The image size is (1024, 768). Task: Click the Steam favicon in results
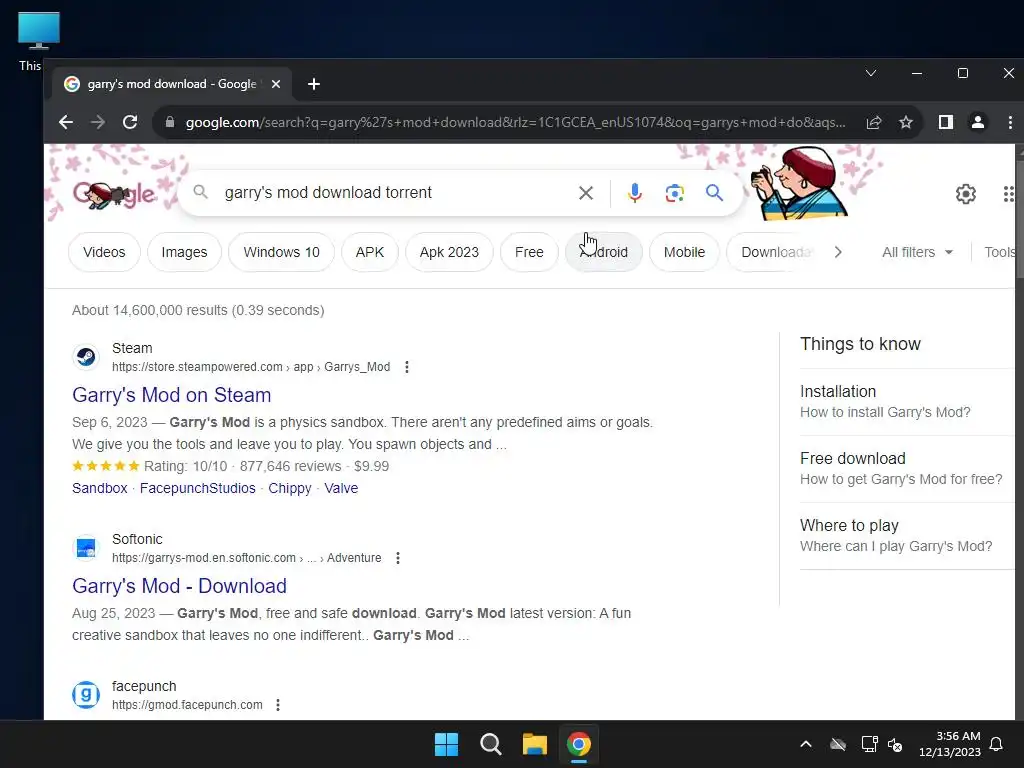(x=86, y=357)
